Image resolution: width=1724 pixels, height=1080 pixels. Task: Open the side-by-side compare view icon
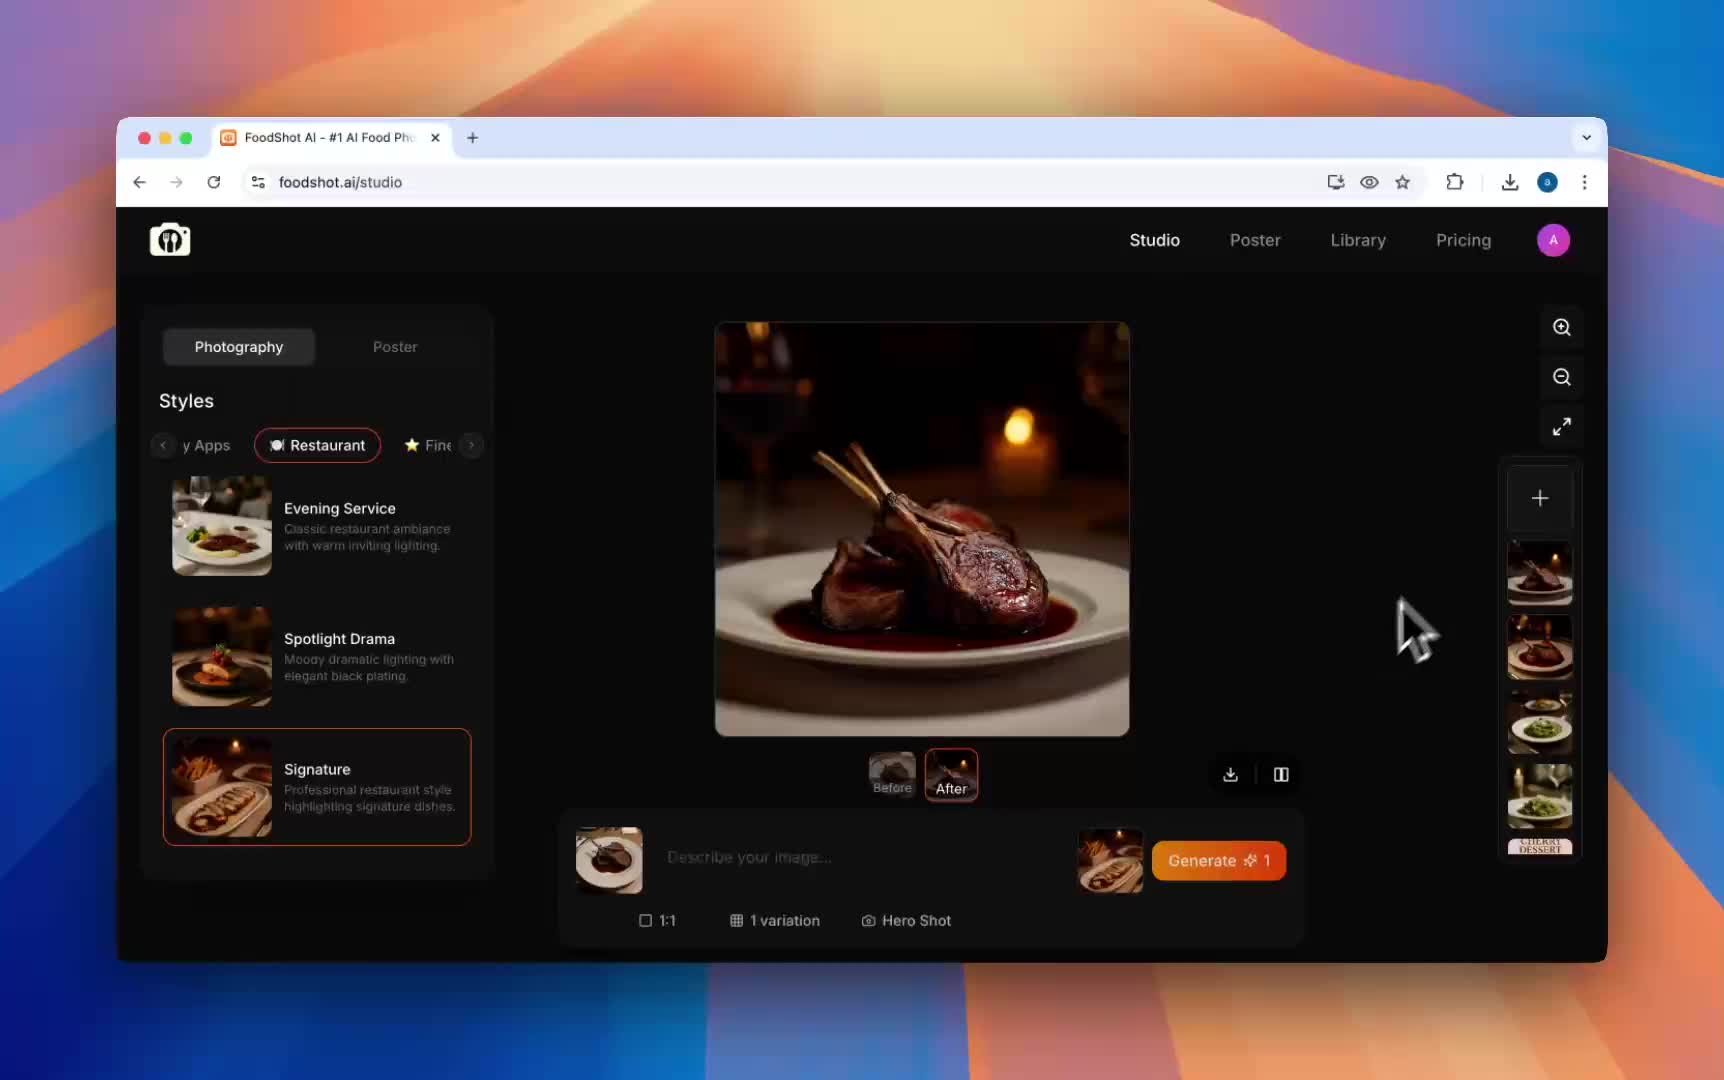[x=1281, y=774]
